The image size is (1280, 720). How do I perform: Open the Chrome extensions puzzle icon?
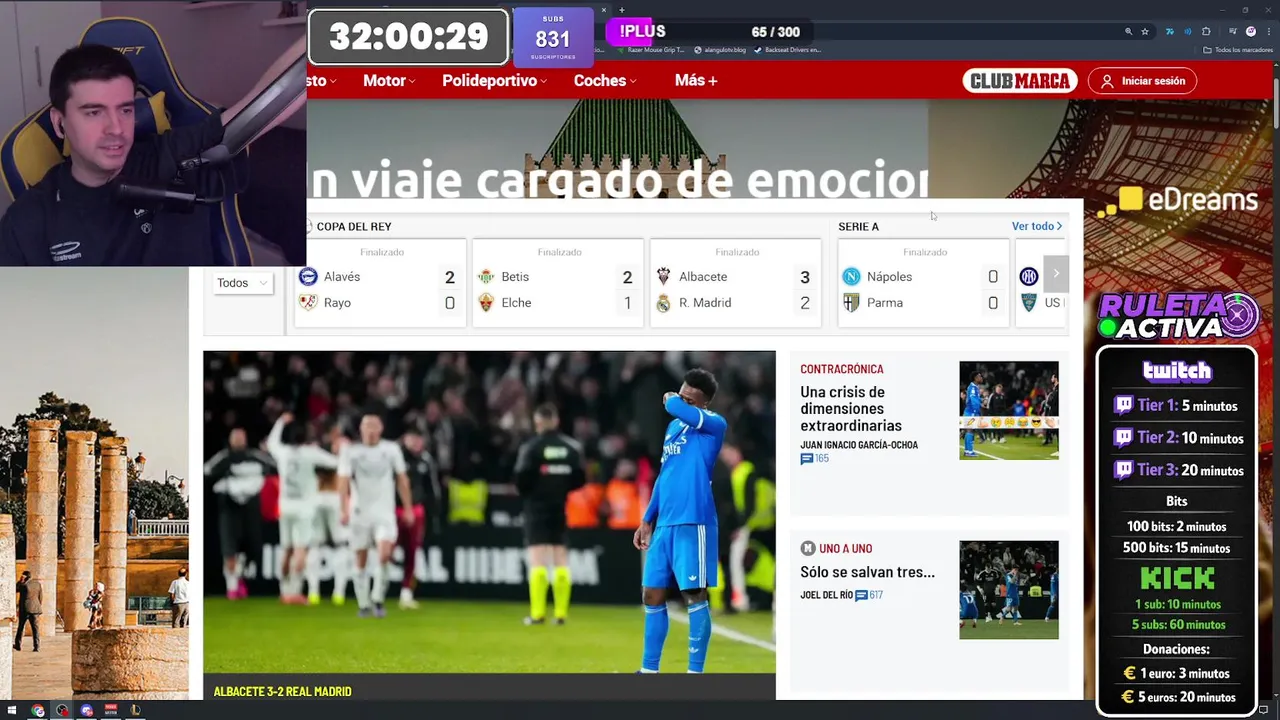point(1207,32)
